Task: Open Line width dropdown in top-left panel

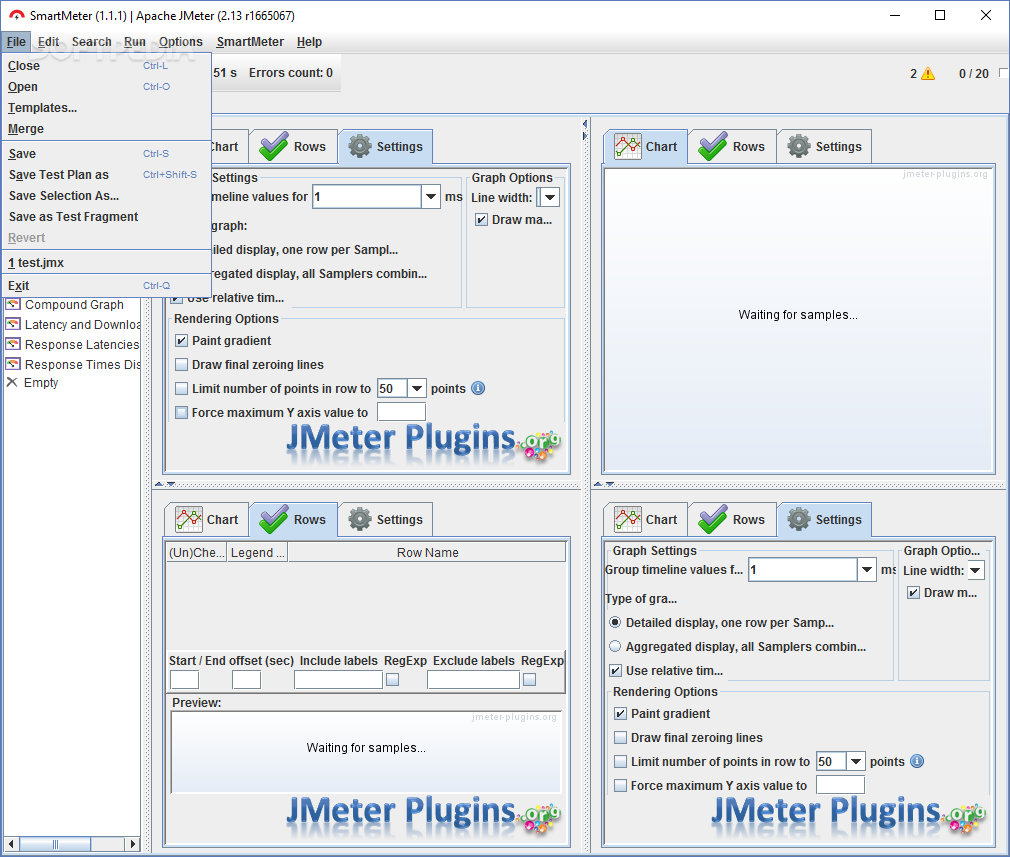Action: pyautogui.click(x=550, y=197)
